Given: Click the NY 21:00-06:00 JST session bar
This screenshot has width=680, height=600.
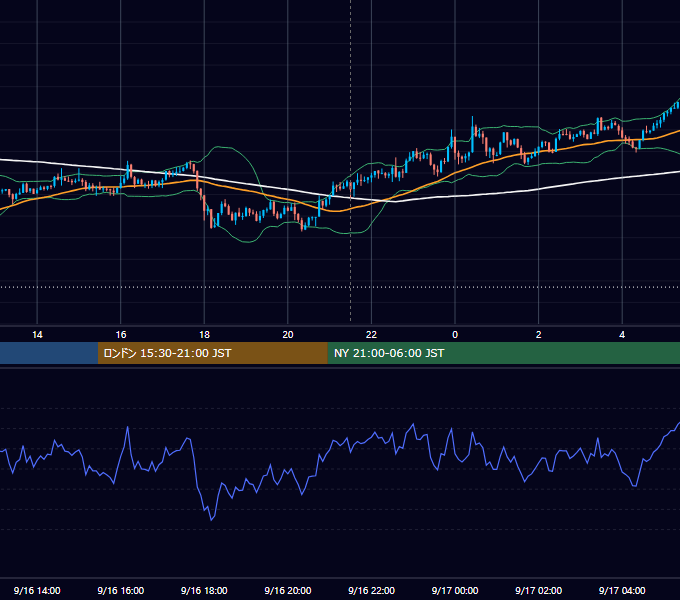Looking at the screenshot, I should [x=503, y=353].
